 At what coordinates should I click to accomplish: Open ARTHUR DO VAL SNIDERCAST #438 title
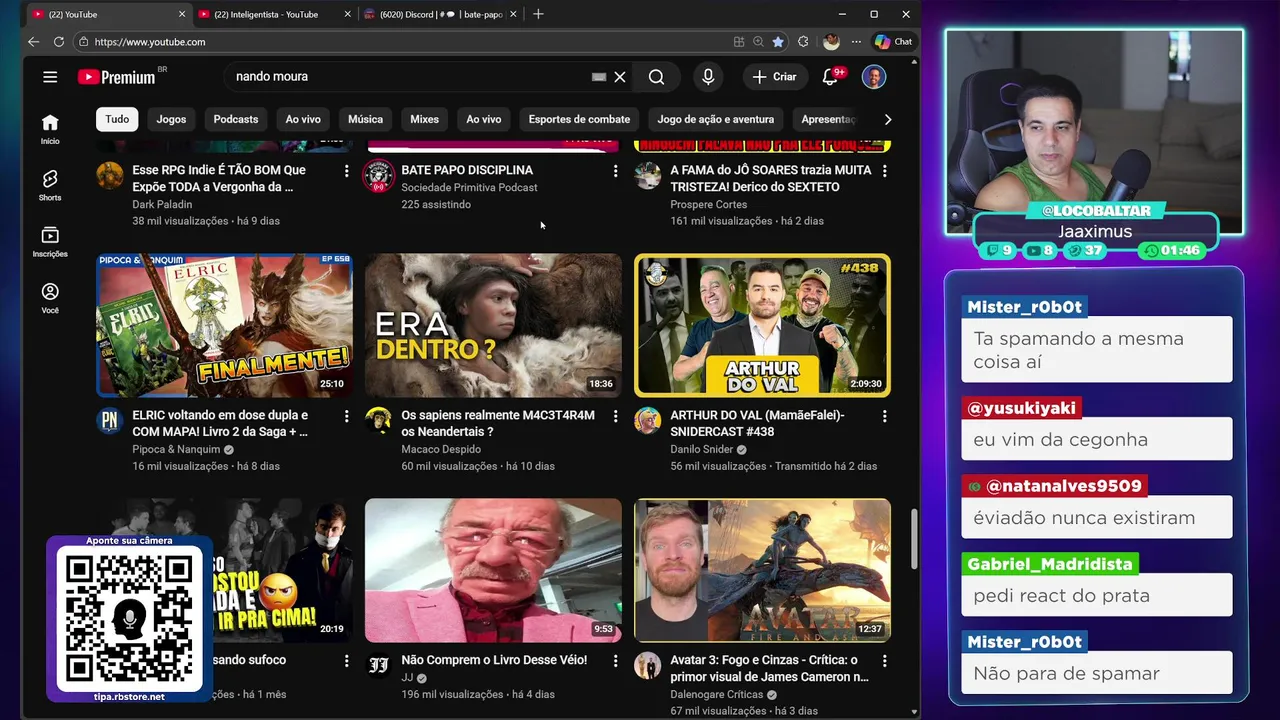[757, 423]
